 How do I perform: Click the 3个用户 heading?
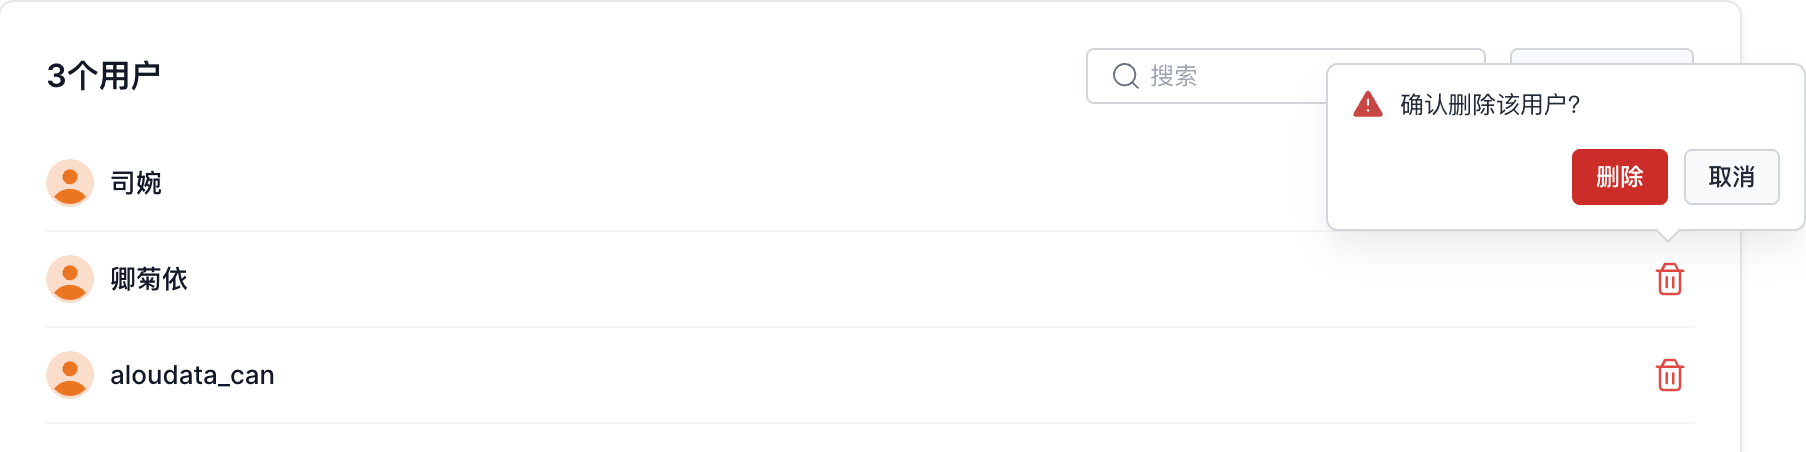[x=104, y=76]
